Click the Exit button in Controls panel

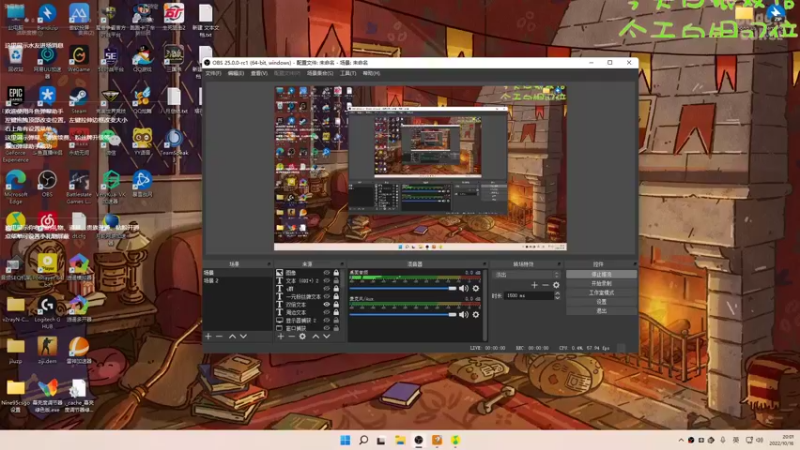(x=602, y=311)
